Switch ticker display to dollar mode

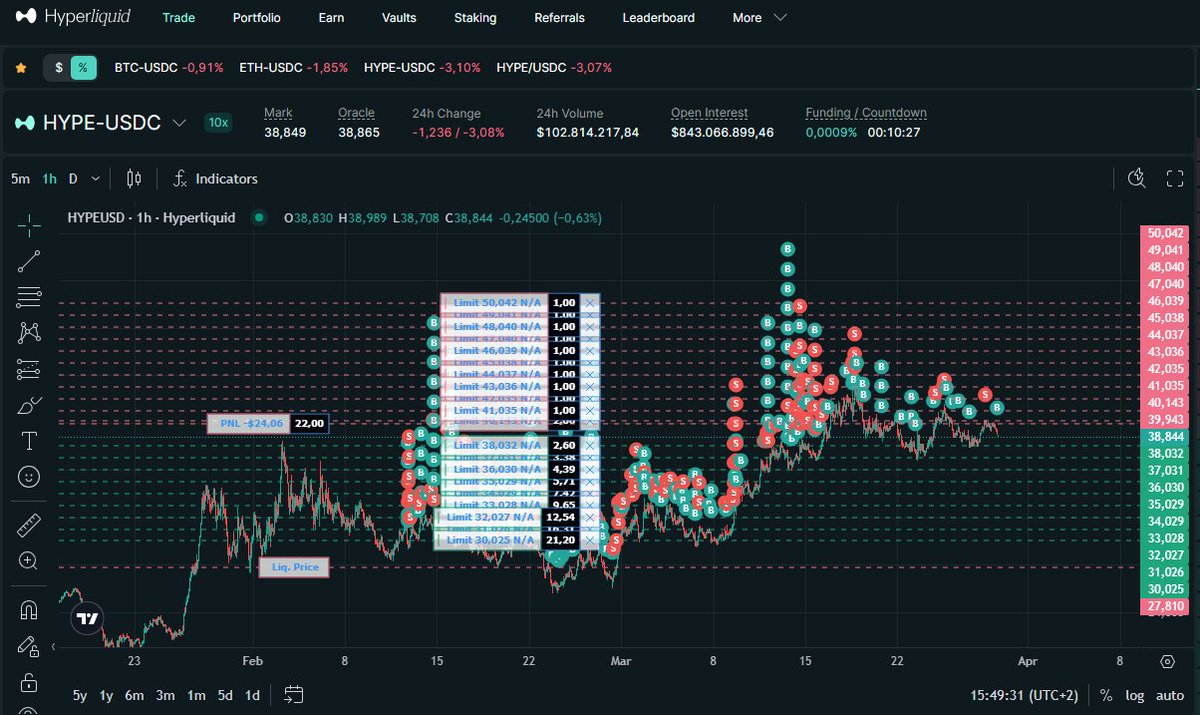click(x=59, y=68)
